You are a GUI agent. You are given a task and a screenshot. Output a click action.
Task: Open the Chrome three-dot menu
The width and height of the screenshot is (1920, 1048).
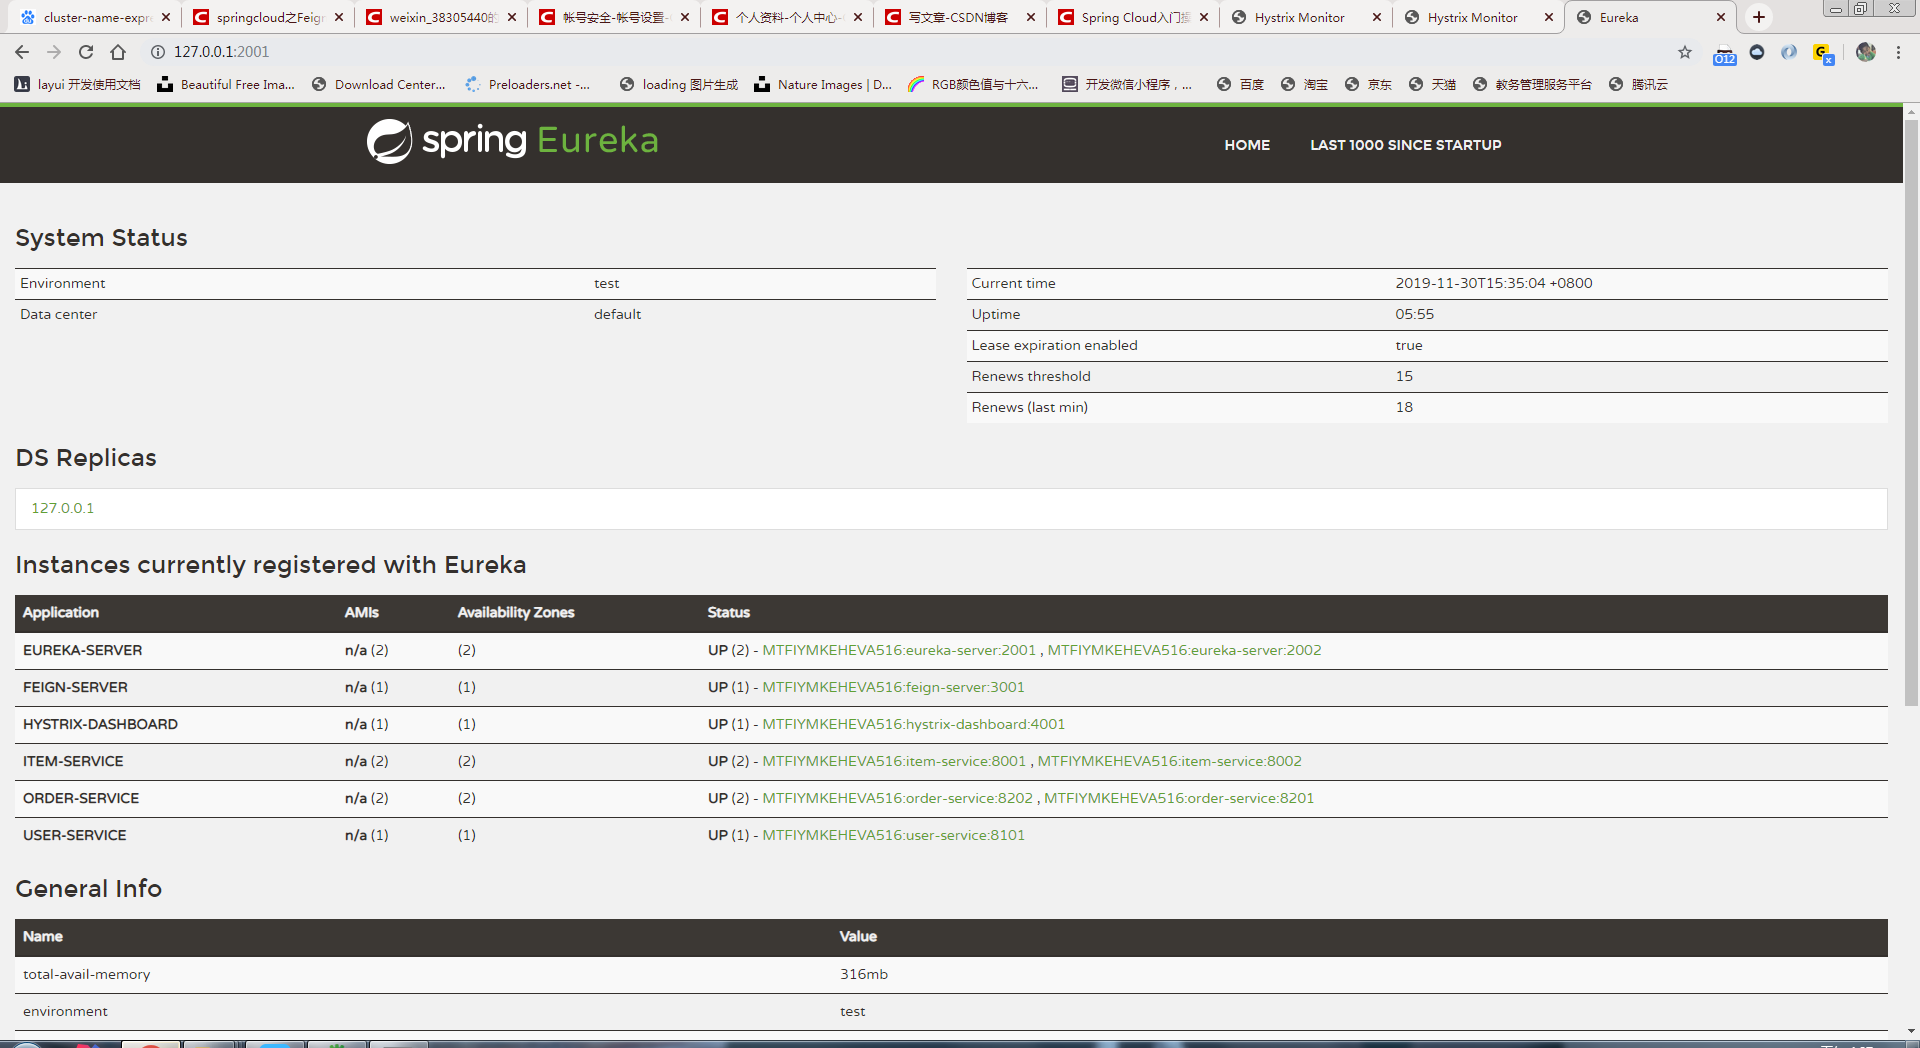(x=1898, y=52)
